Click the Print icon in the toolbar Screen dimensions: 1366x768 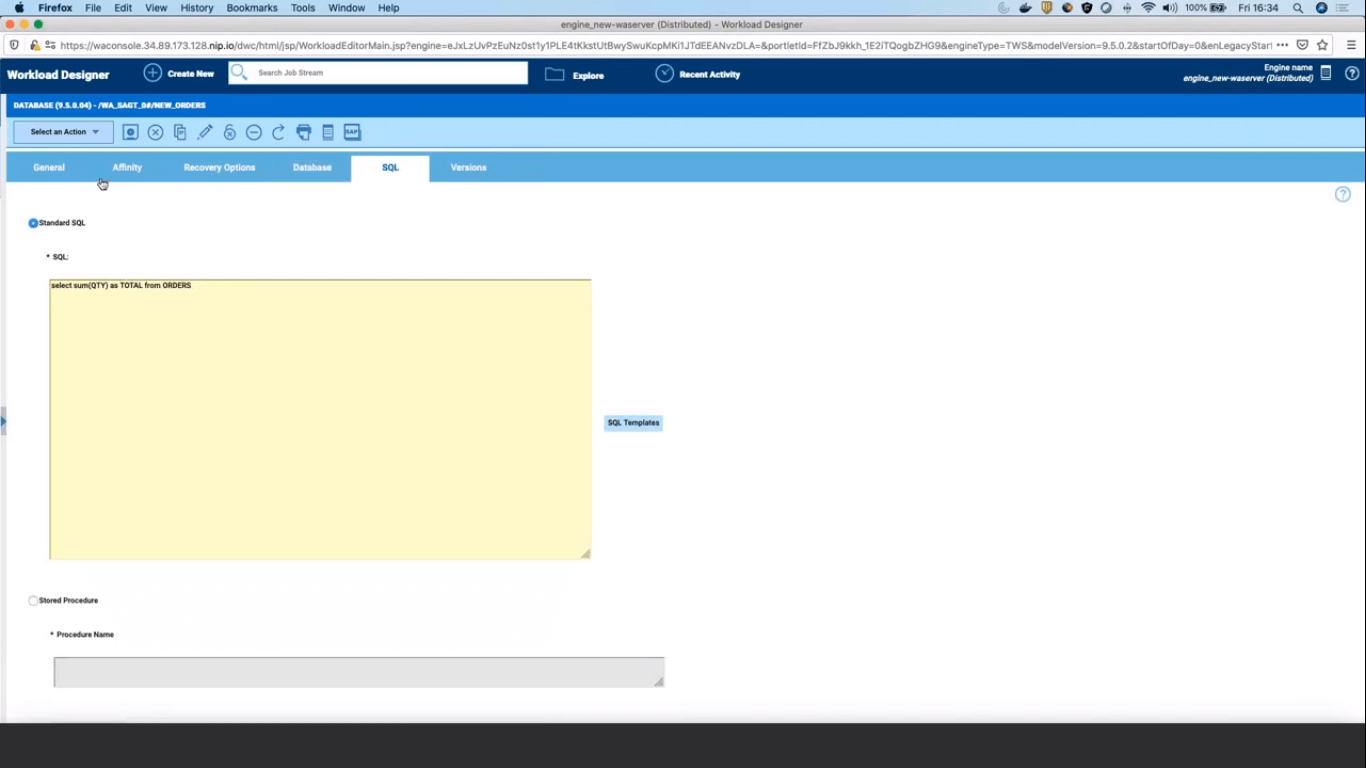303,131
